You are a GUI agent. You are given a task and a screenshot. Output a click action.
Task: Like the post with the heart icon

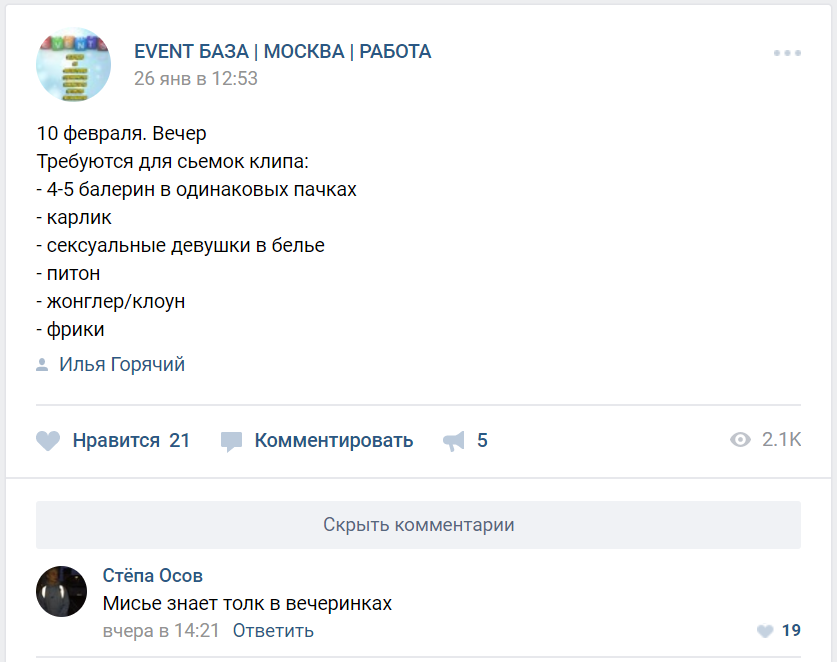(47, 439)
